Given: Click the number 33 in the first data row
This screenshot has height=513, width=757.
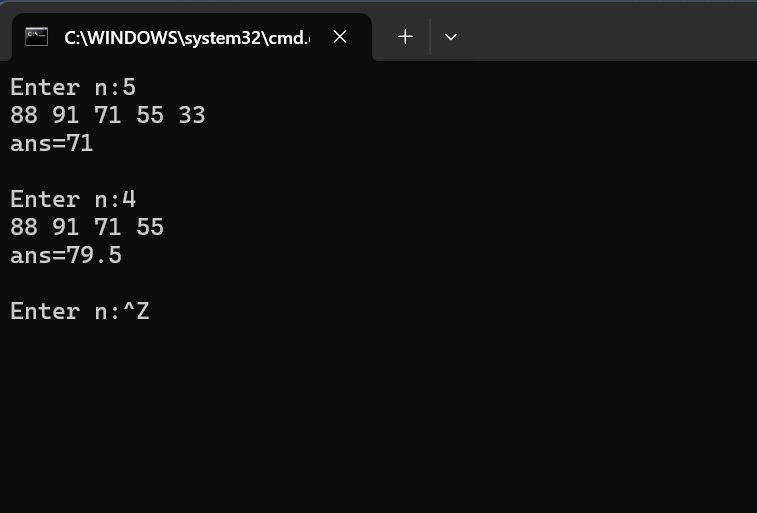Looking at the screenshot, I should 192,115.
